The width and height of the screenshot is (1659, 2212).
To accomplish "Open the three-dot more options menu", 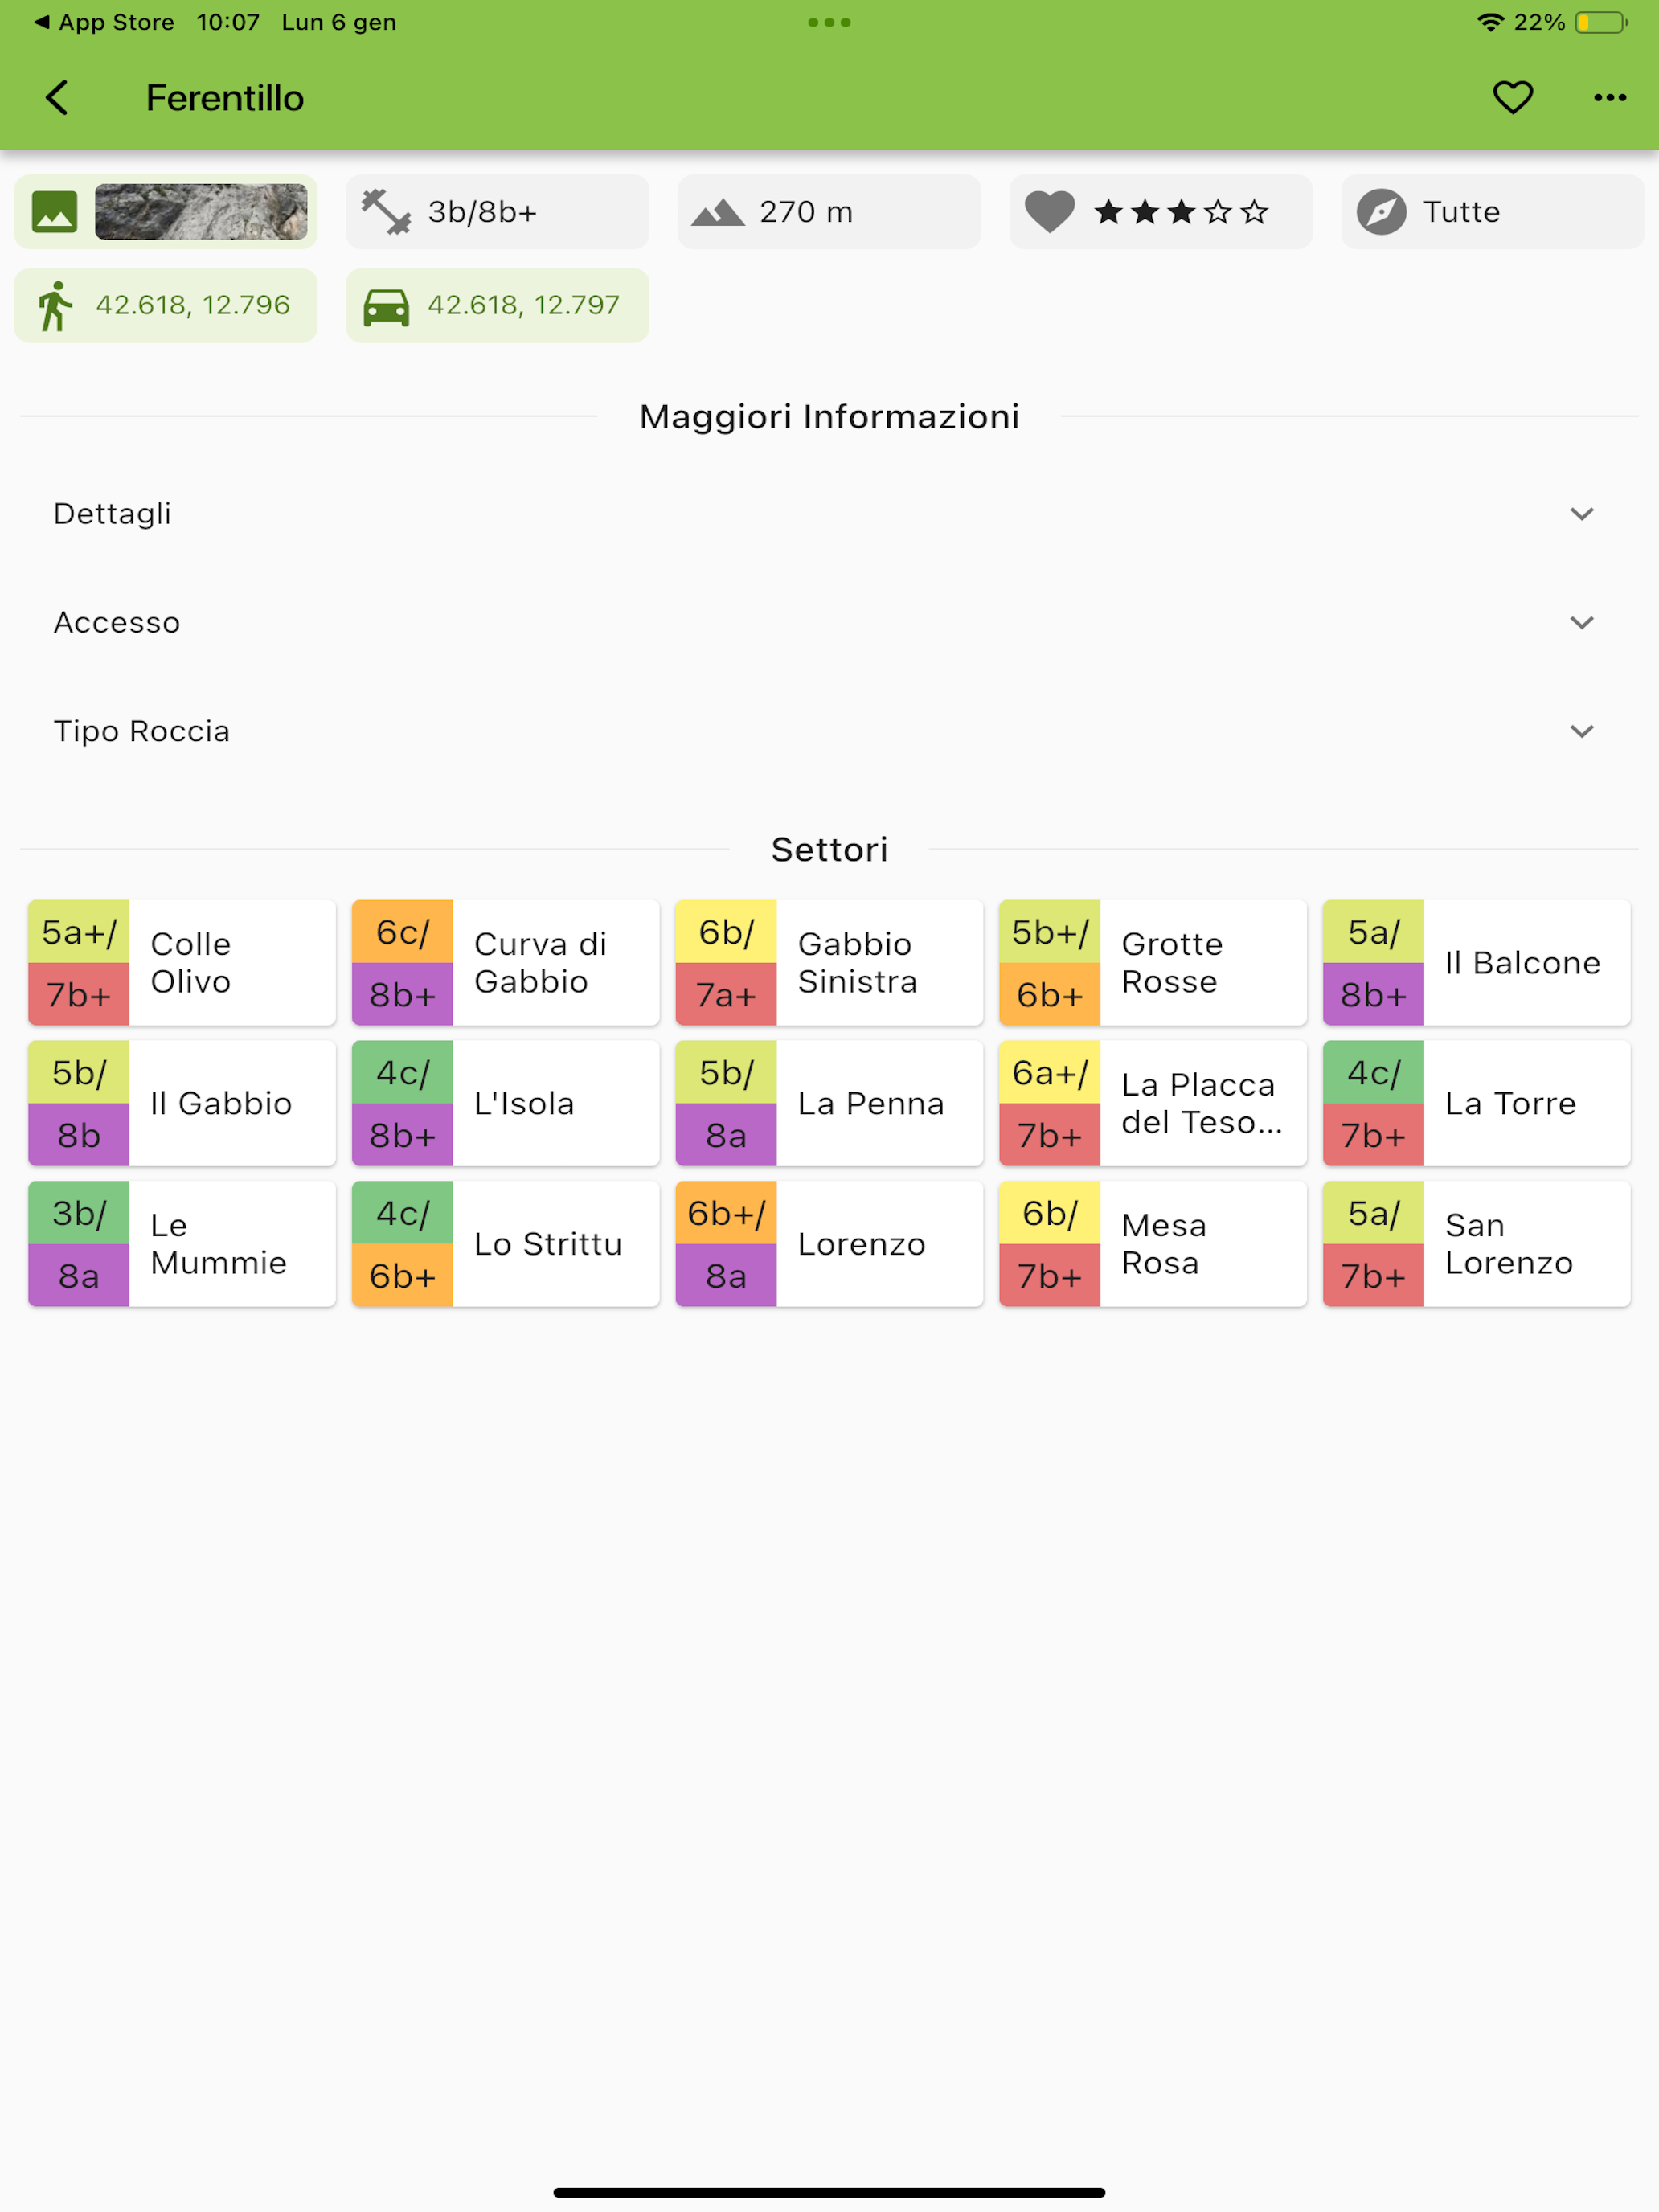I will (1609, 97).
